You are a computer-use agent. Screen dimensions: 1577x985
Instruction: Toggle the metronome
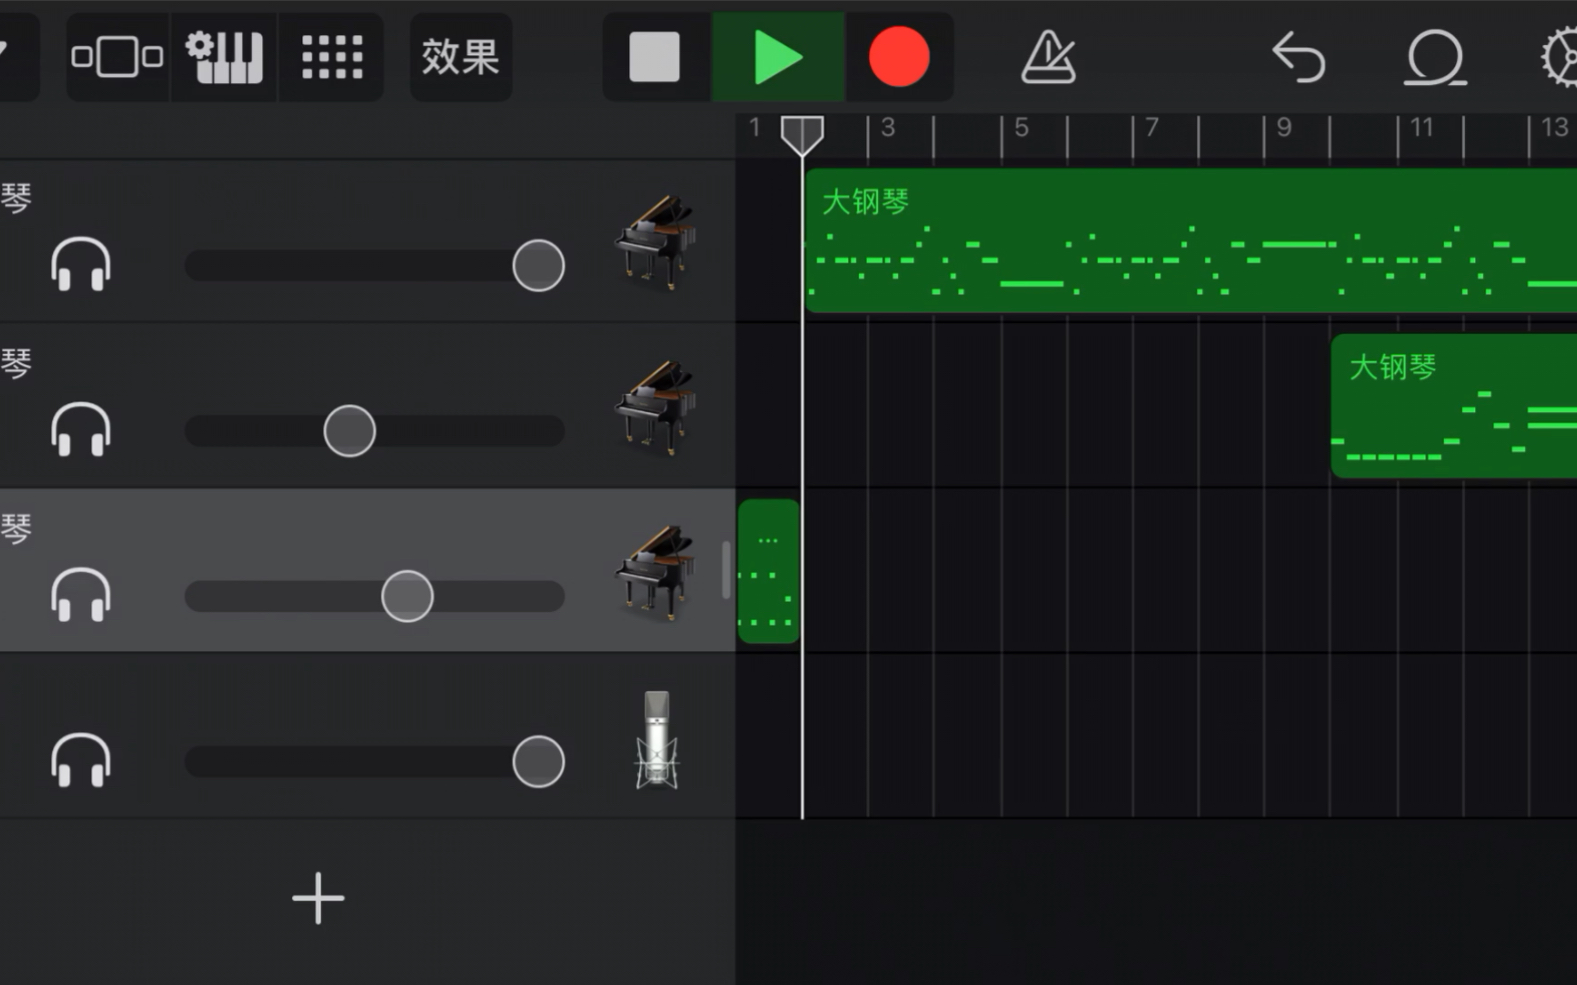coord(1048,57)
